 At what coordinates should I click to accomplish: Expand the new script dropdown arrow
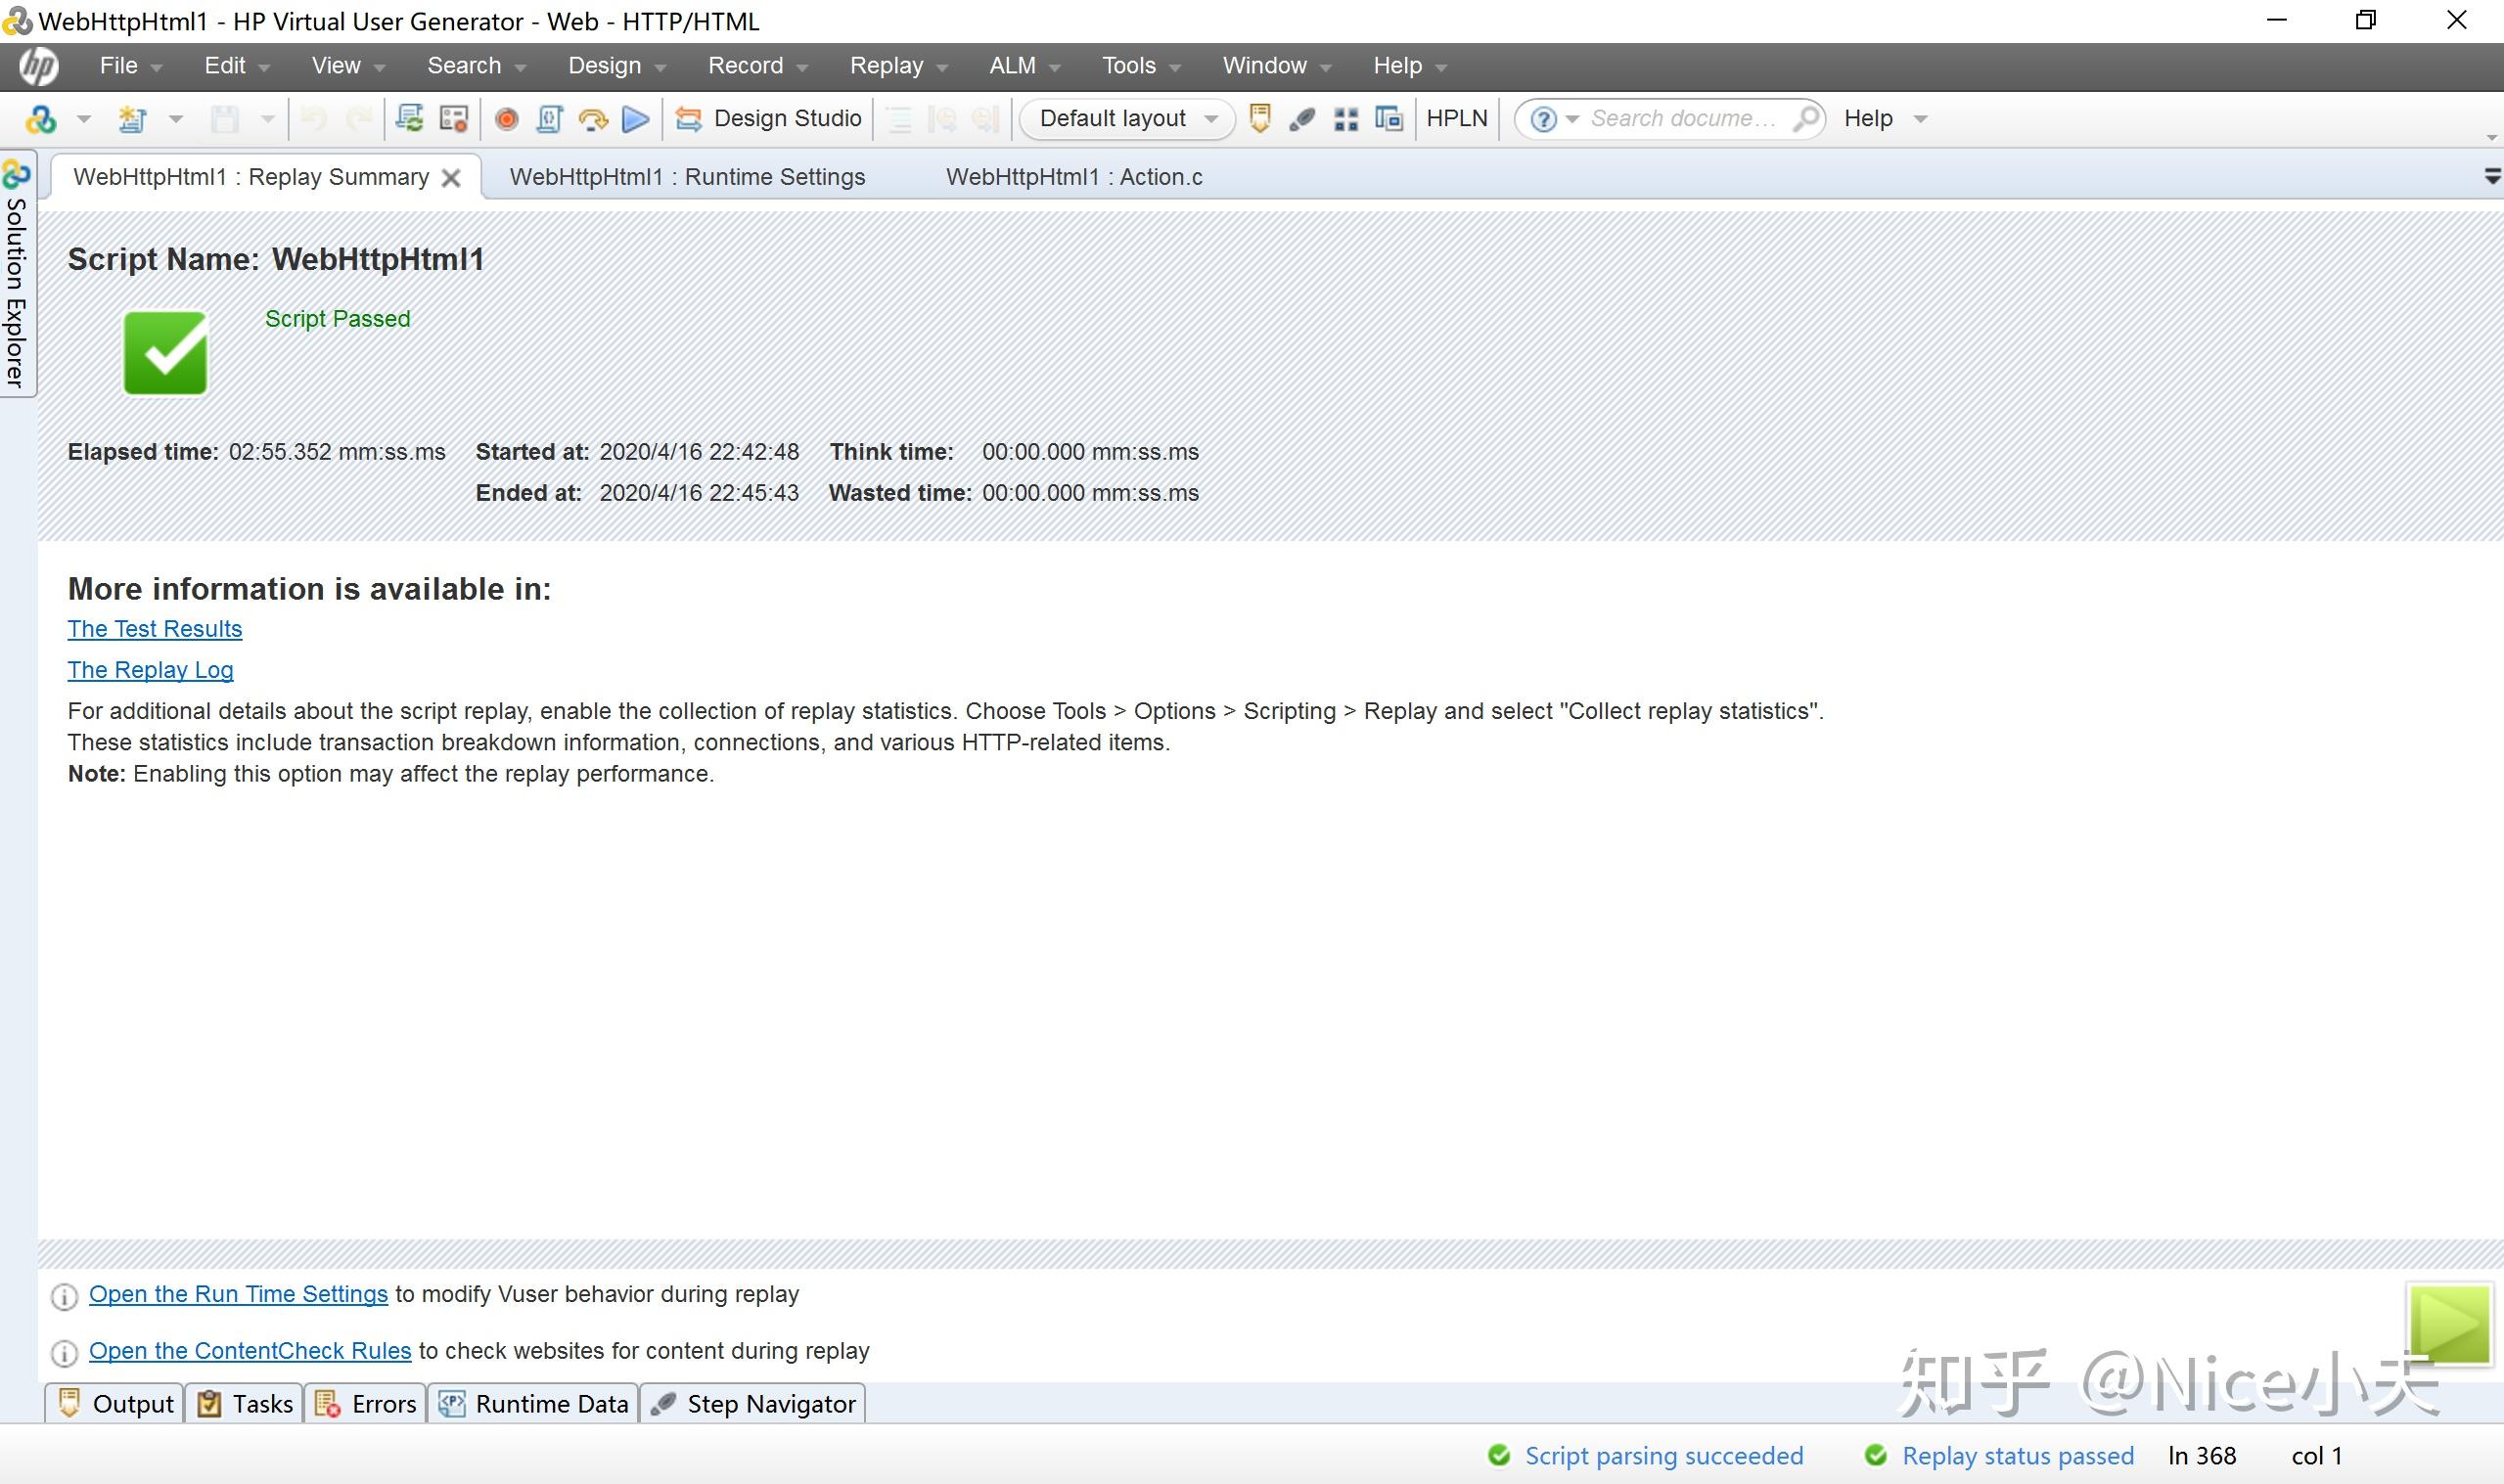point(176,119)
